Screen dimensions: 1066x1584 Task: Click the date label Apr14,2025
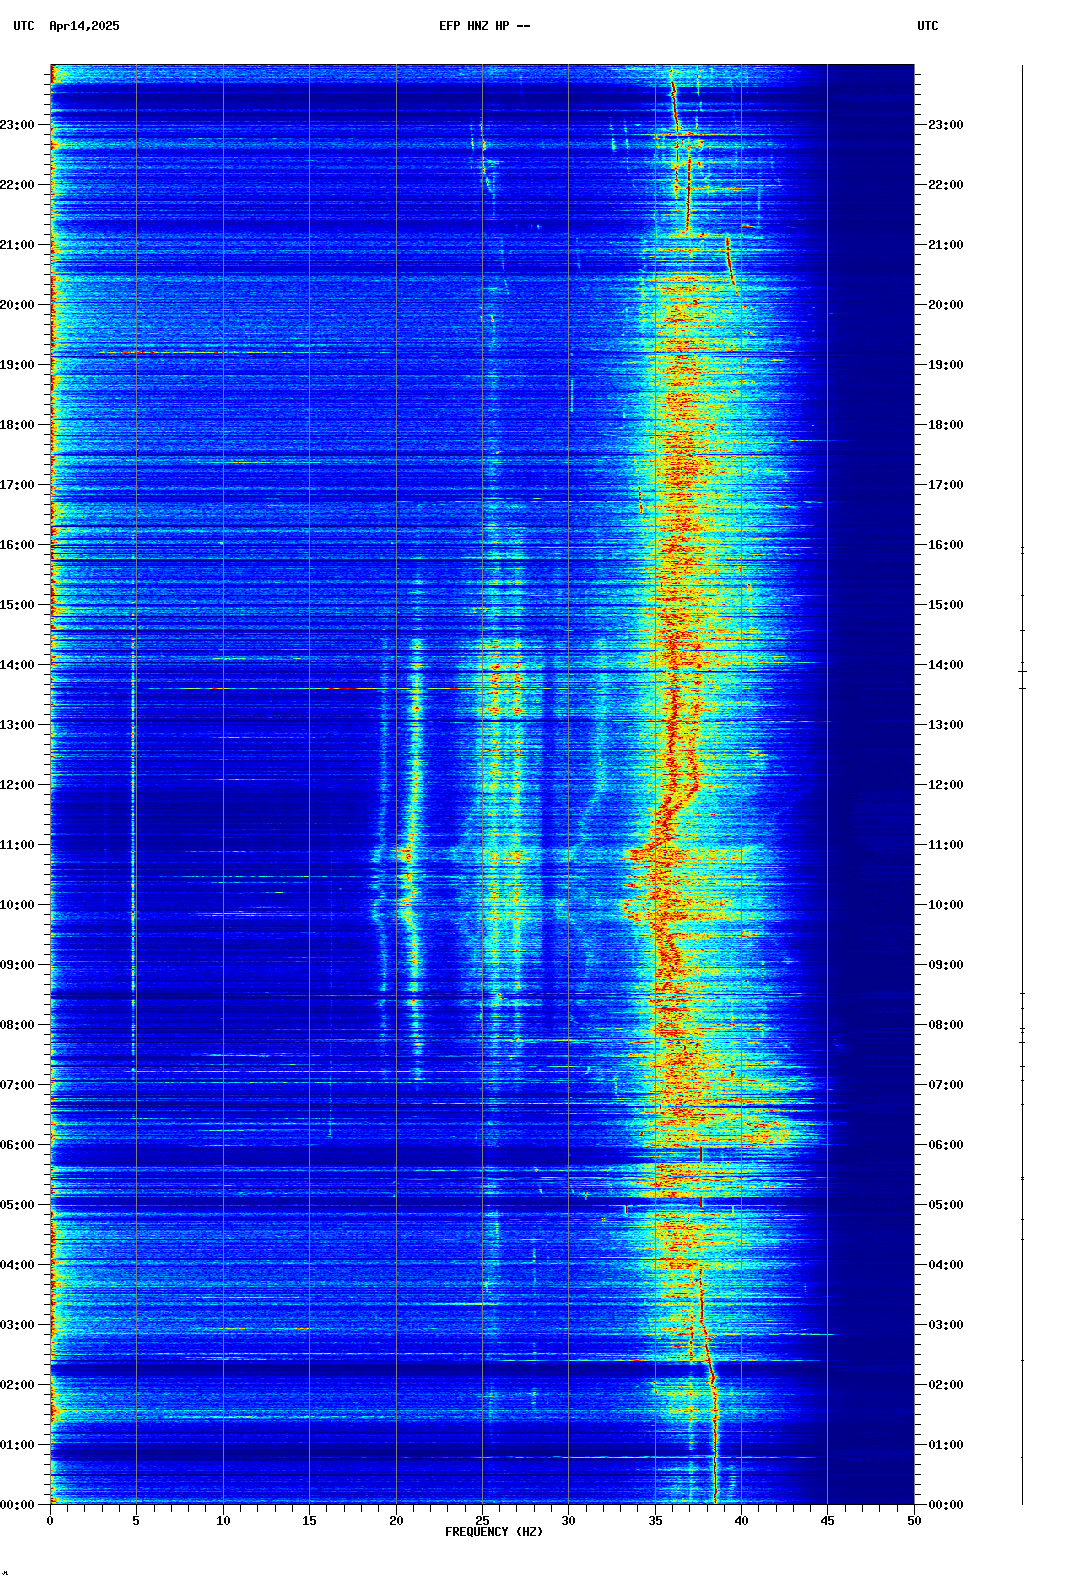(x=84, y=26)
